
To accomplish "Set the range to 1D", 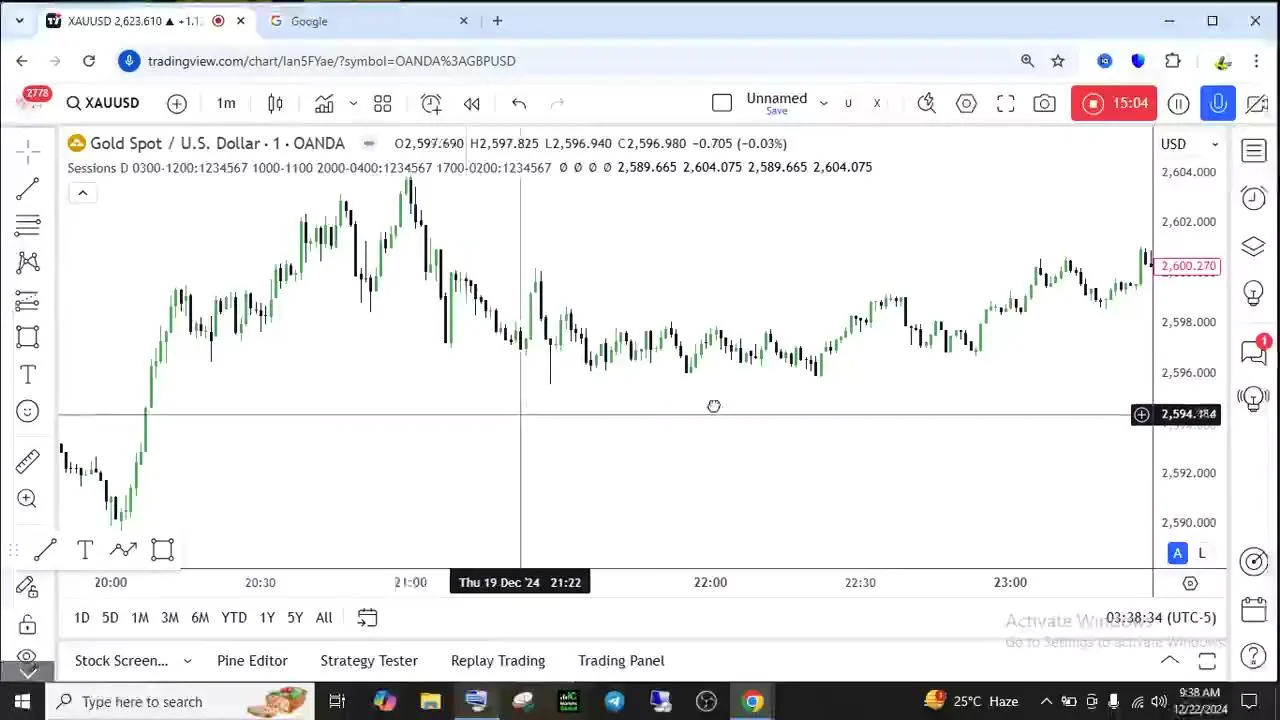I will pyautogui.click(x=82, y=617).
